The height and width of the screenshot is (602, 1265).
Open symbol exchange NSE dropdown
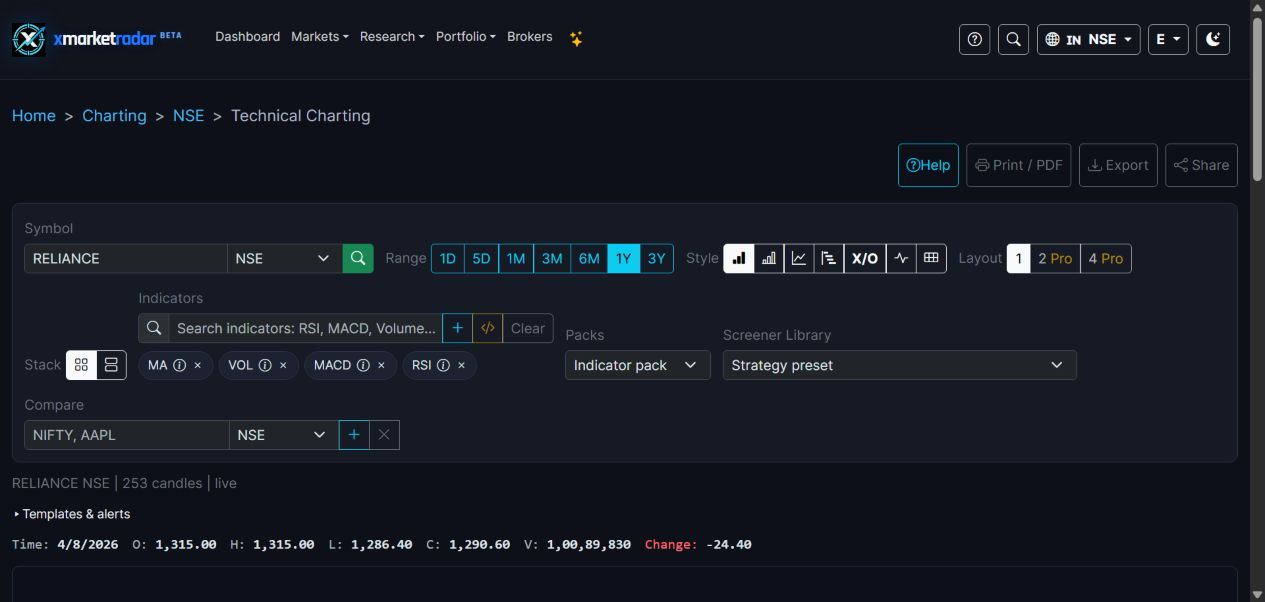285,258
